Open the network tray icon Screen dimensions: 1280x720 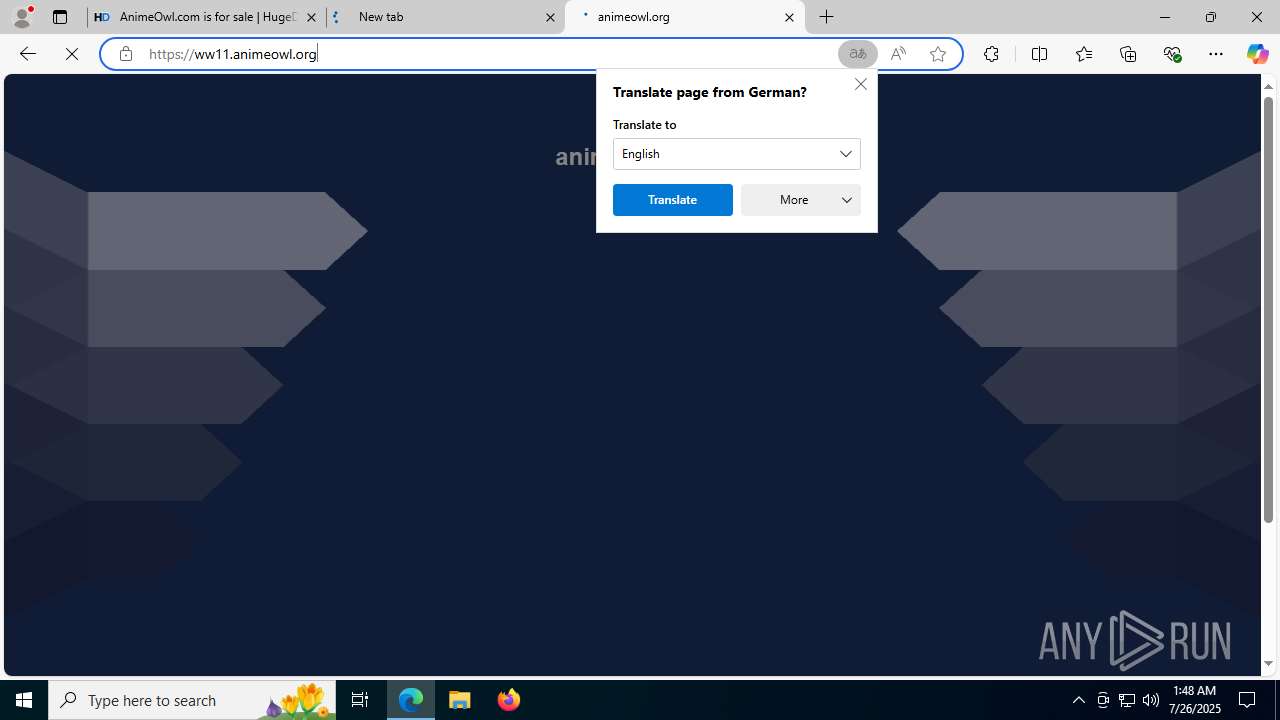click(1127, 700)
